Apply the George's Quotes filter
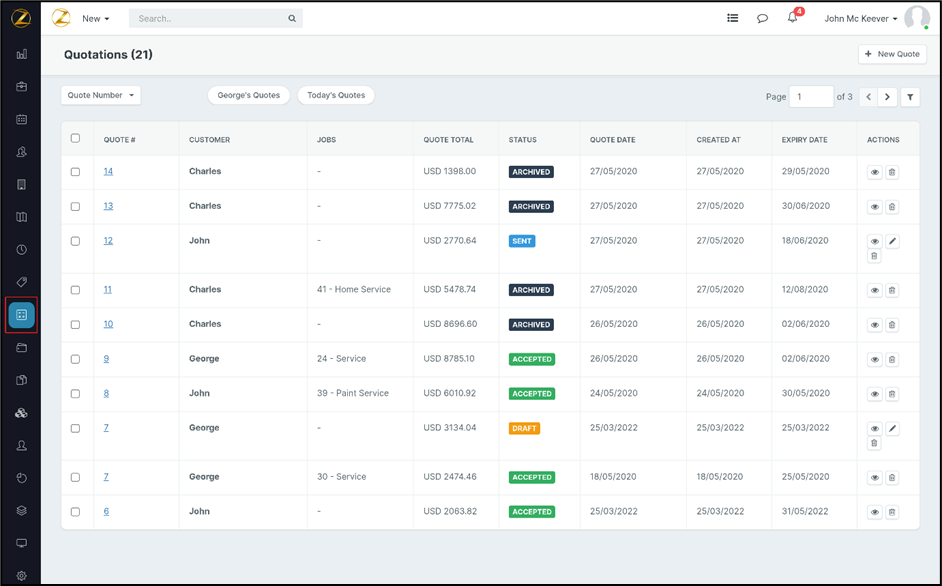The width and height of the screenshot is (942, 586). pos(249,95)
